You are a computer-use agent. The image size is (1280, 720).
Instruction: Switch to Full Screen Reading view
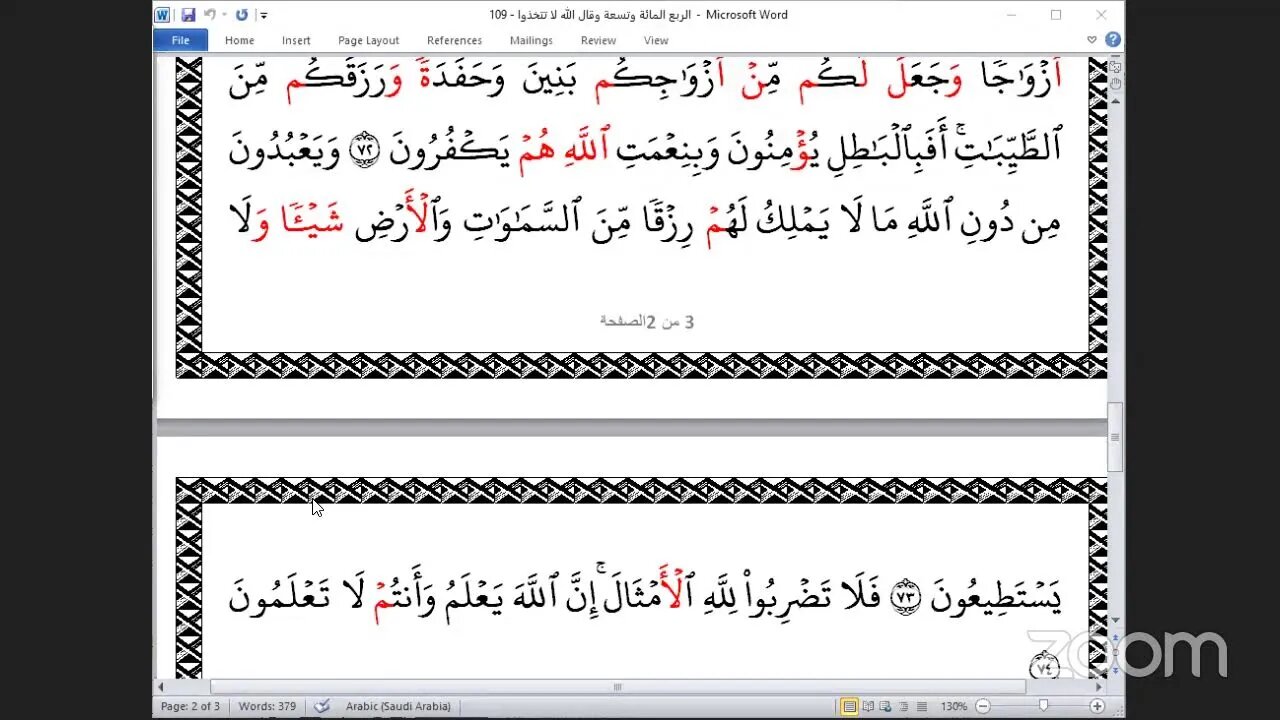click(x=867, y=706)
